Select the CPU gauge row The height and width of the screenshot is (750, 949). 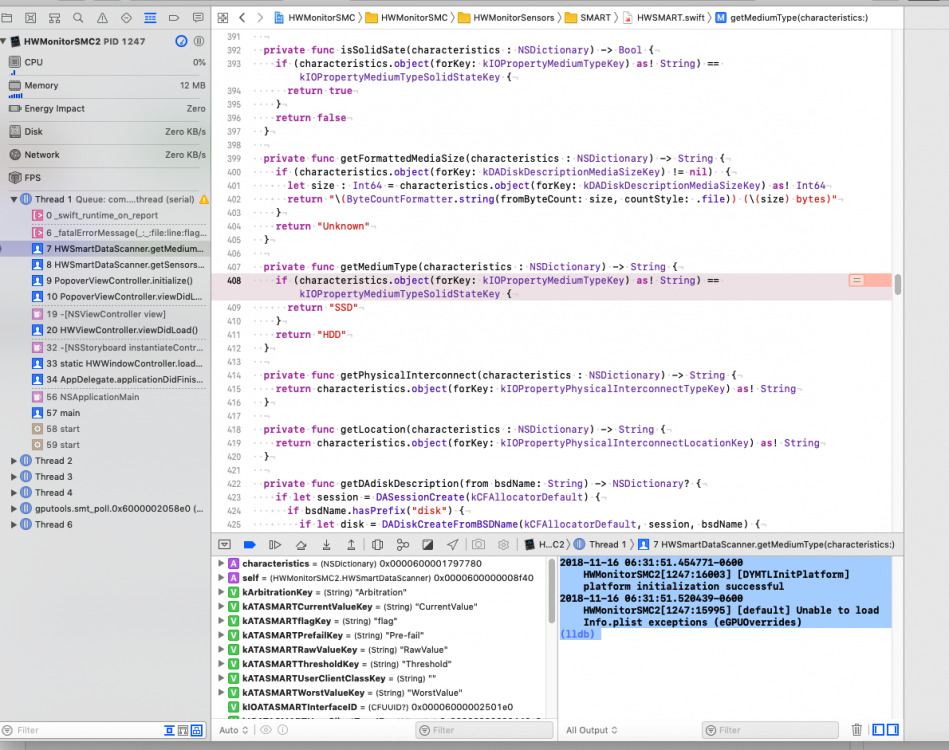(x=107, y=62)
